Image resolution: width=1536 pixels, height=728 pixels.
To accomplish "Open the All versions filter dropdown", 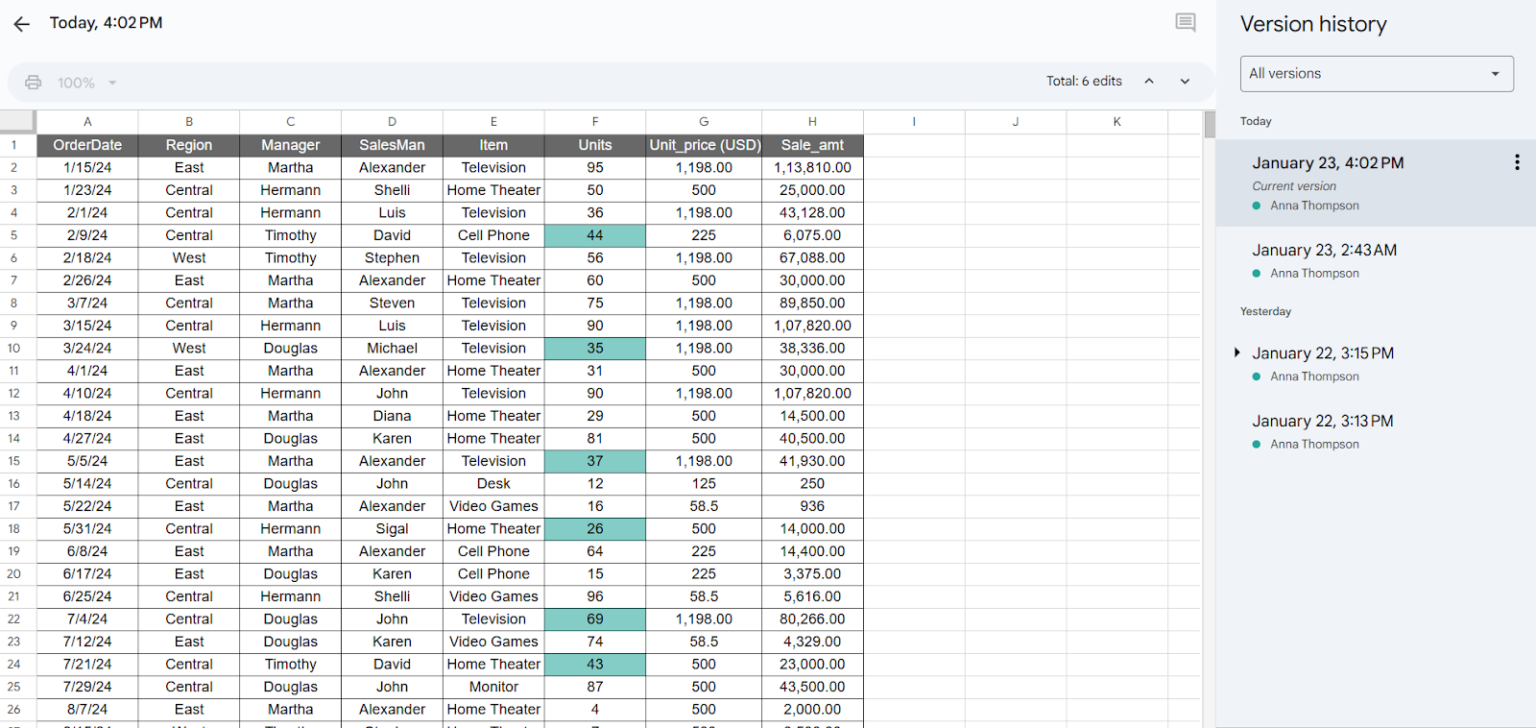I will click(1377, 73).
